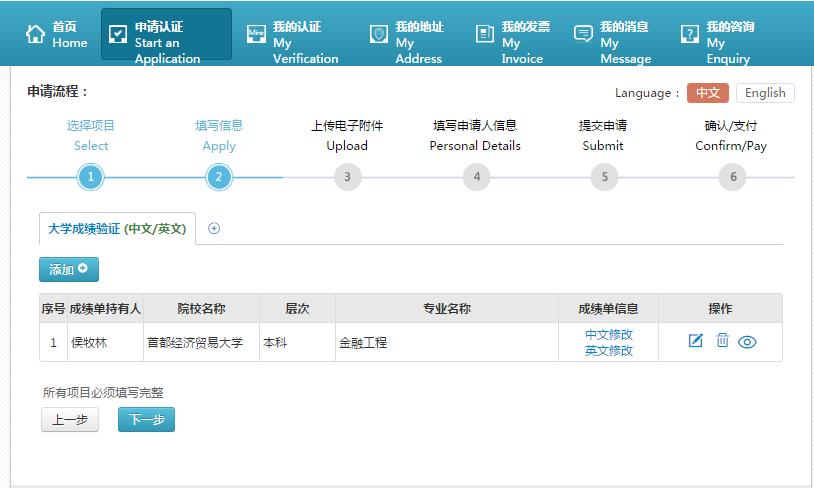The image size is (814, 488).
Task: Click step 4 circle Personal Details
Action: tap(476, 177)
